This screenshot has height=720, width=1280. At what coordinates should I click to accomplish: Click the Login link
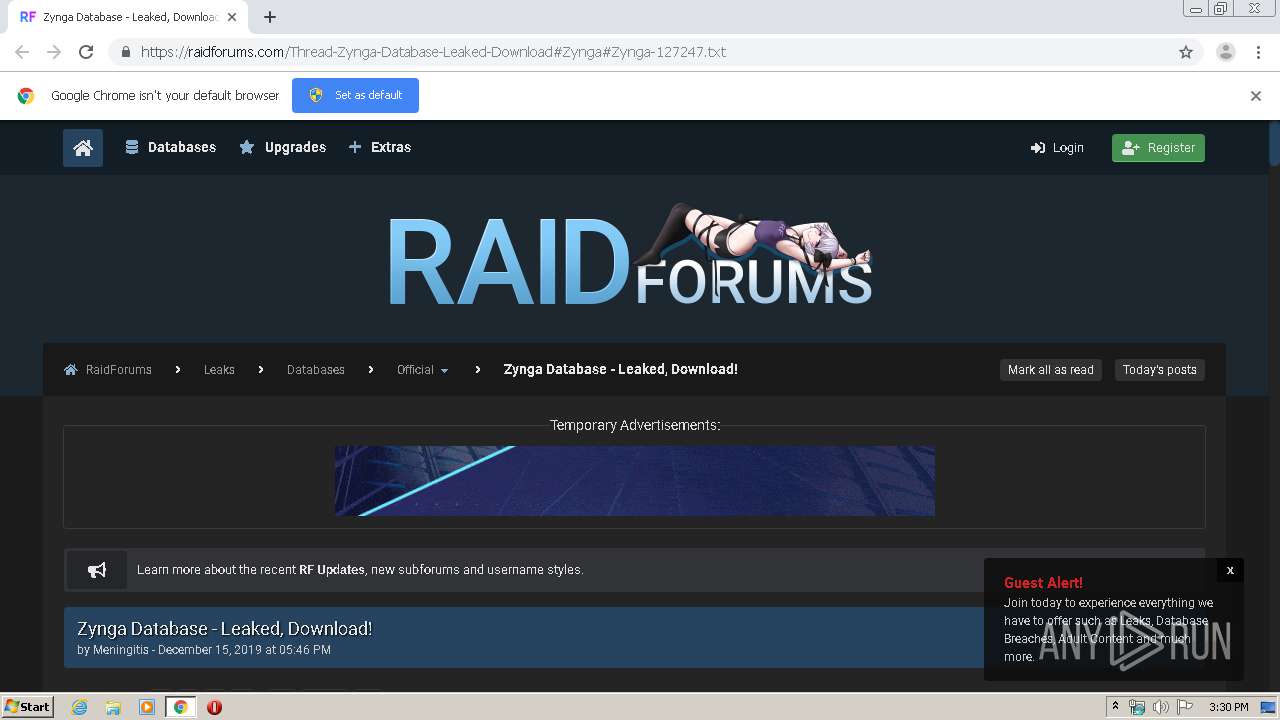click(1057, 148)
